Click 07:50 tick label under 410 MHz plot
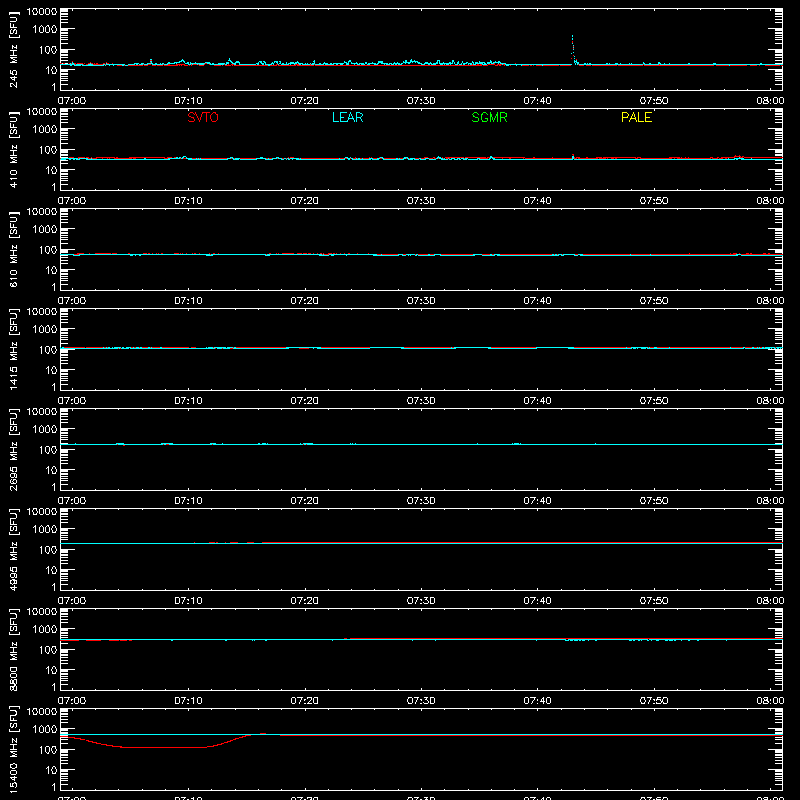This screenshot has width=800, height=800. coord(654,201)
